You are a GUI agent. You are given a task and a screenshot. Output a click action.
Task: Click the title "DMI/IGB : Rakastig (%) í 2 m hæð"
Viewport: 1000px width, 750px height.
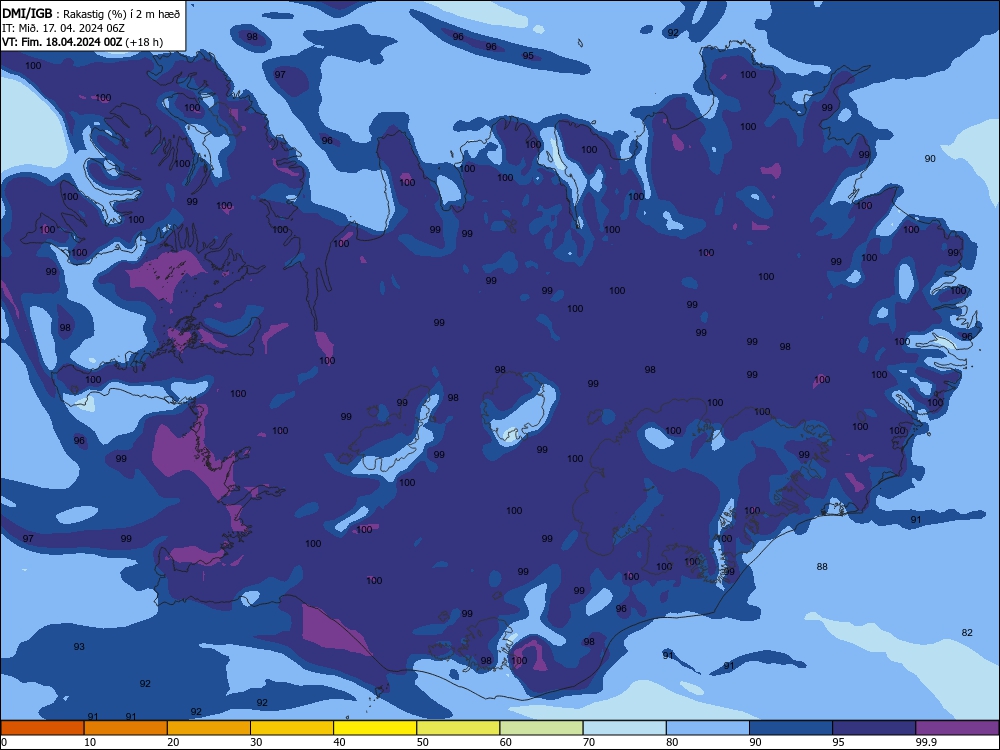pos(91,14)
